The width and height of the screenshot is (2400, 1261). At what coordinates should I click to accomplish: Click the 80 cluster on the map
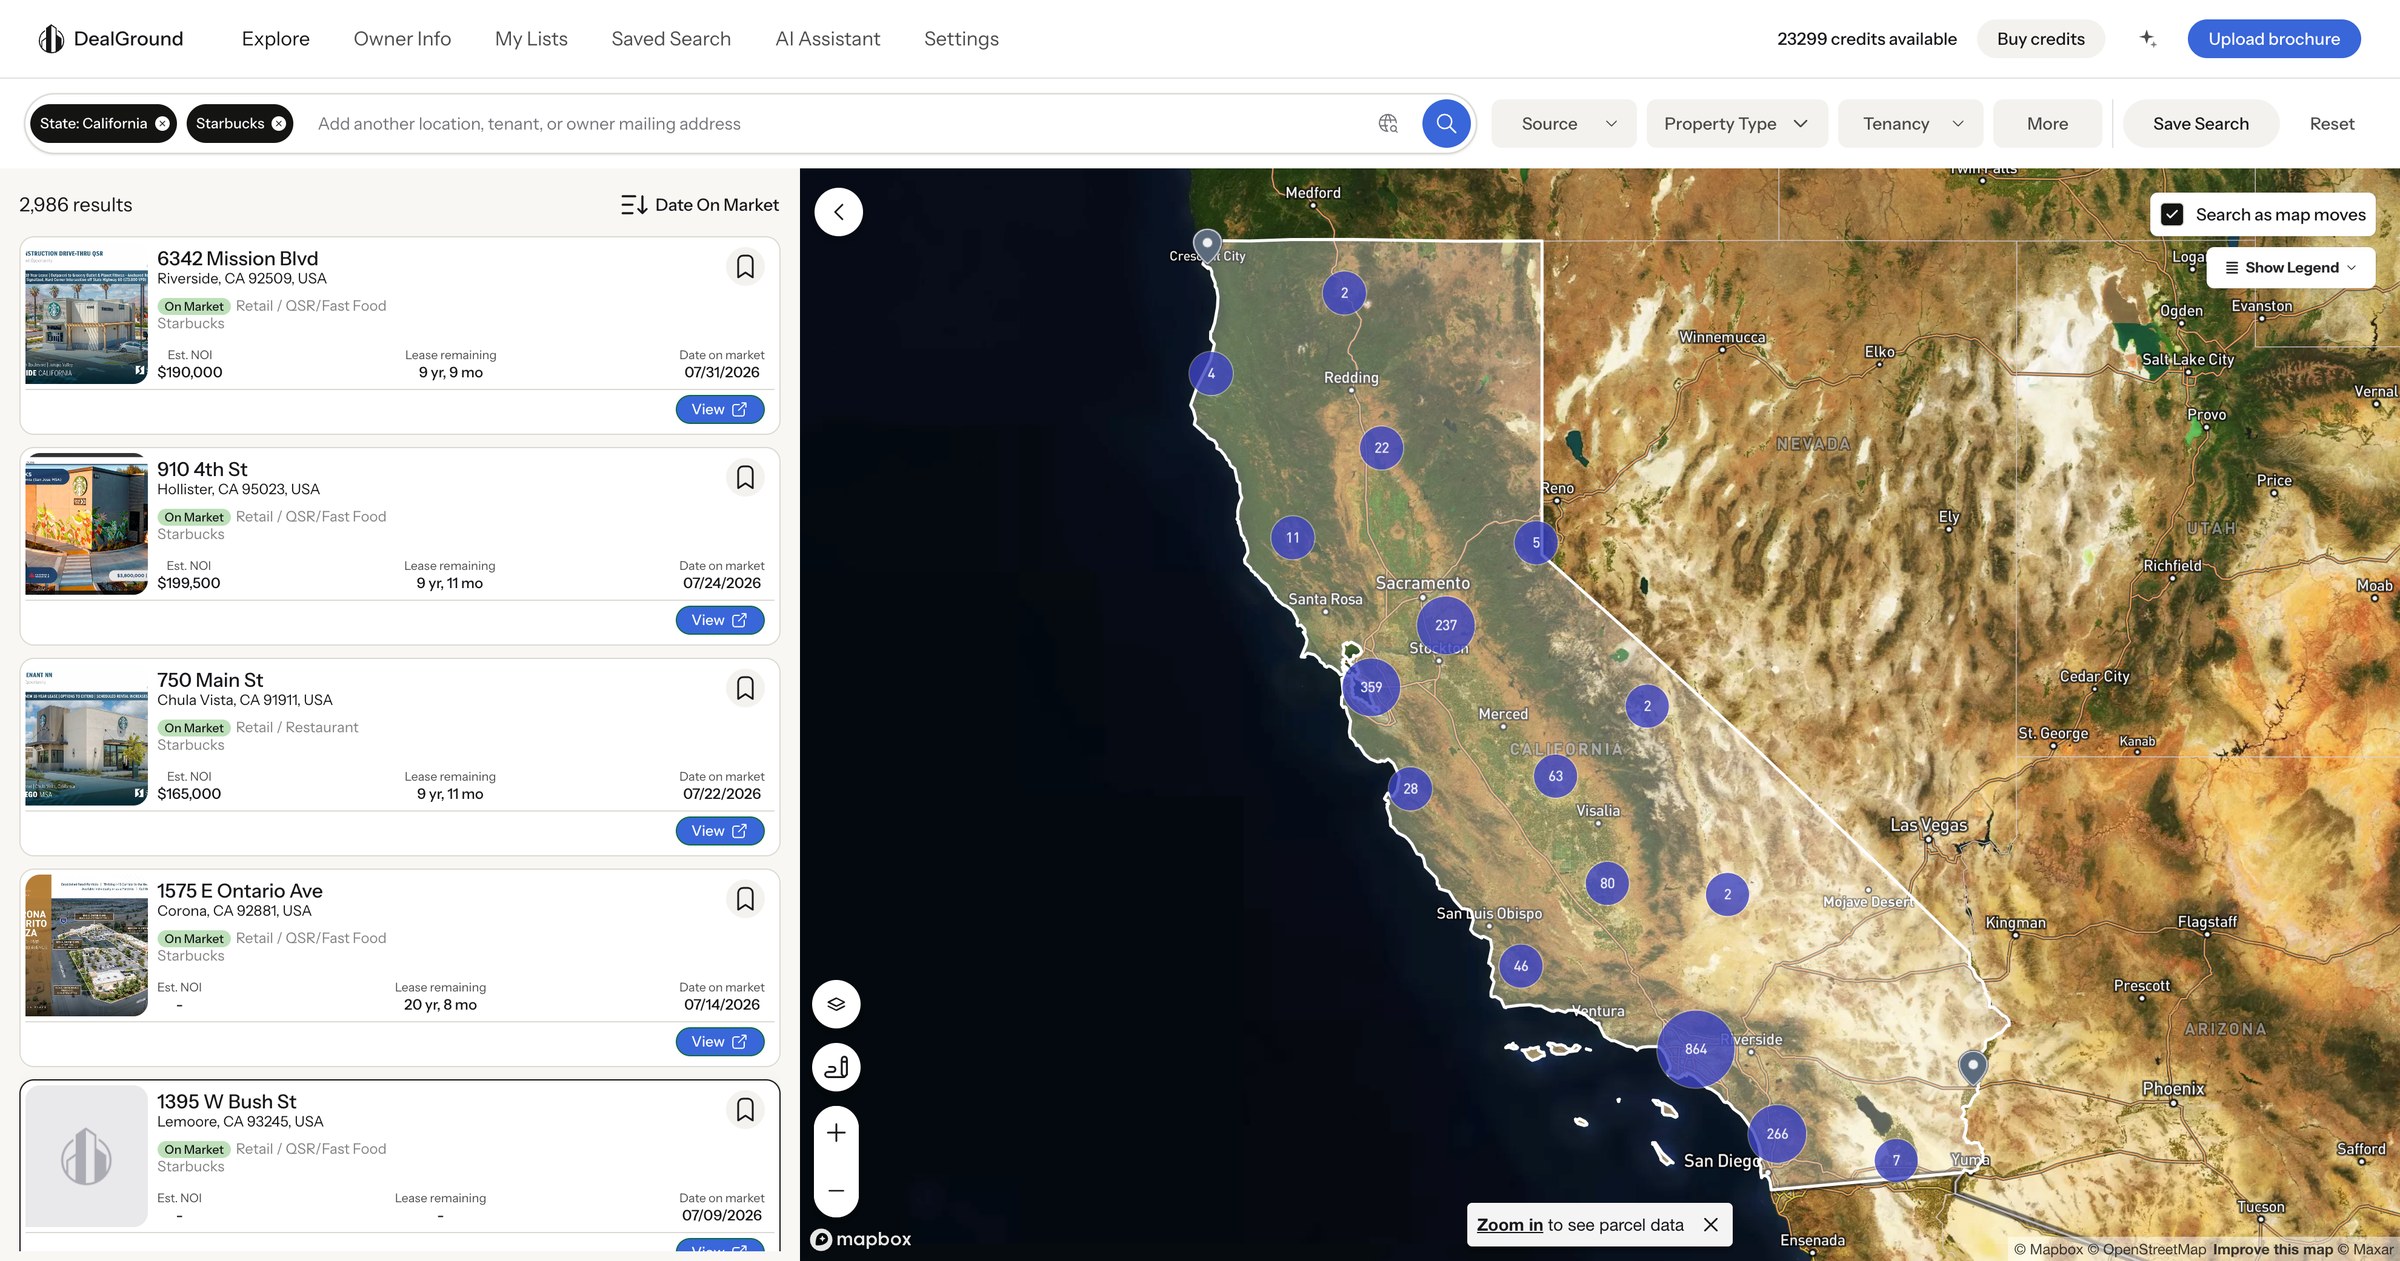pyautogui.click(x=1607, y=883)
